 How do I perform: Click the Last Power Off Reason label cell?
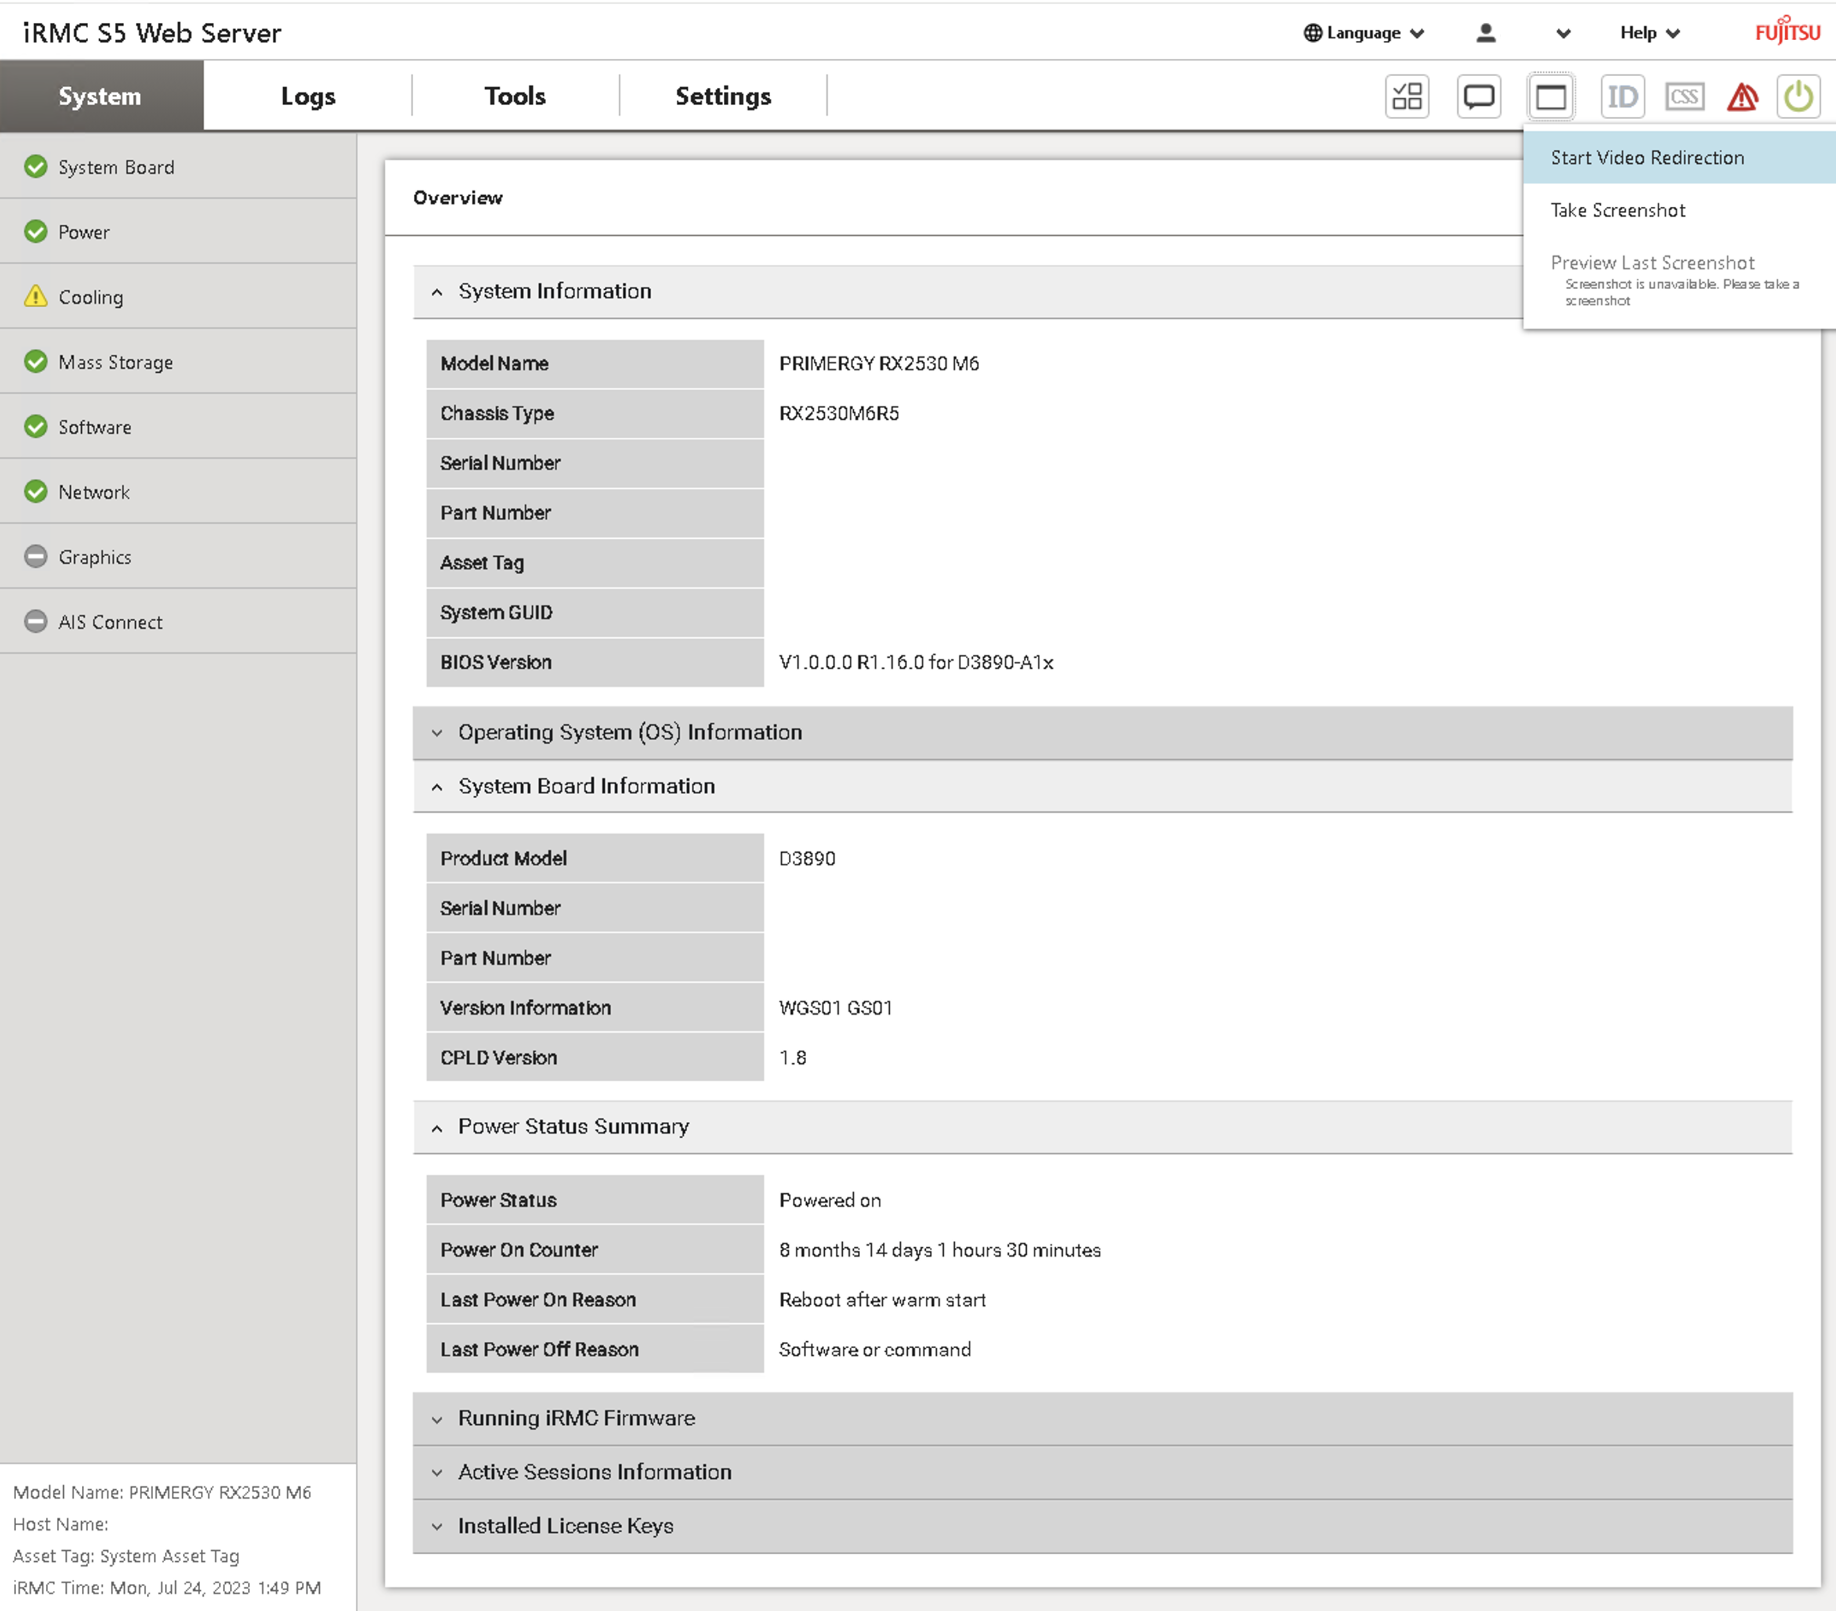[x=595, y=1350]
